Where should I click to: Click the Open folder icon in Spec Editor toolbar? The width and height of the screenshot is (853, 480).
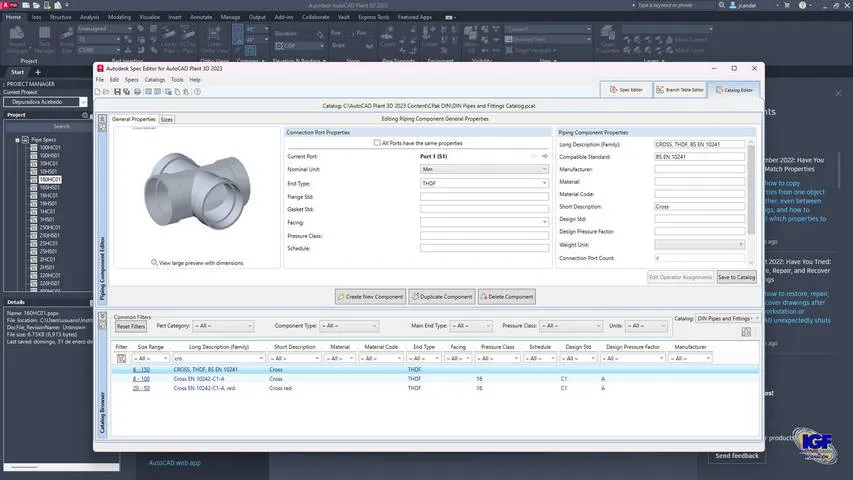[x=107, y=92]
